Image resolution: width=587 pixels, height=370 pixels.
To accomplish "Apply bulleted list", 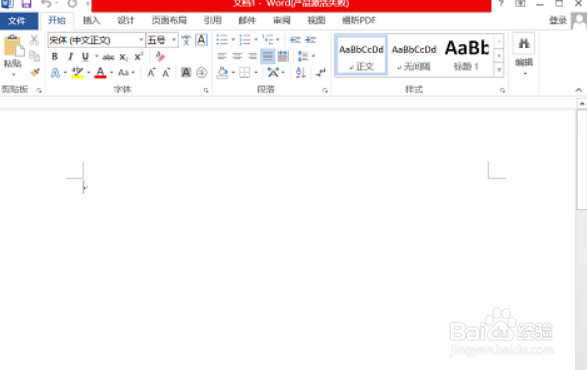I will coord(222,40).
